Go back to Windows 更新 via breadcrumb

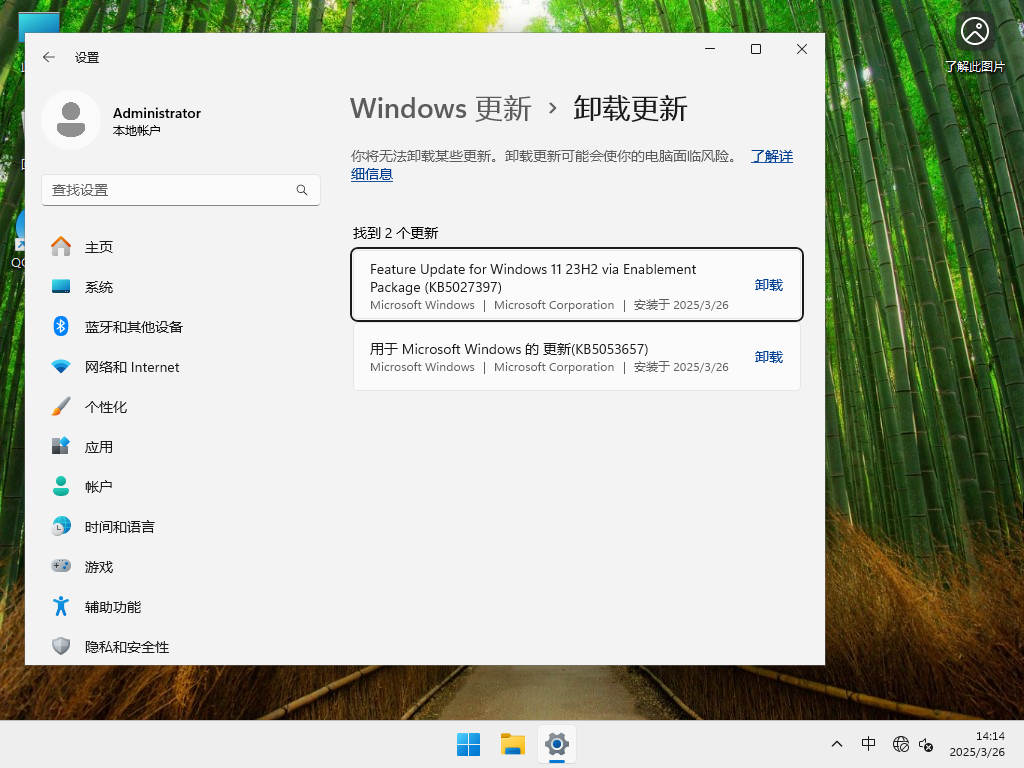440,108
